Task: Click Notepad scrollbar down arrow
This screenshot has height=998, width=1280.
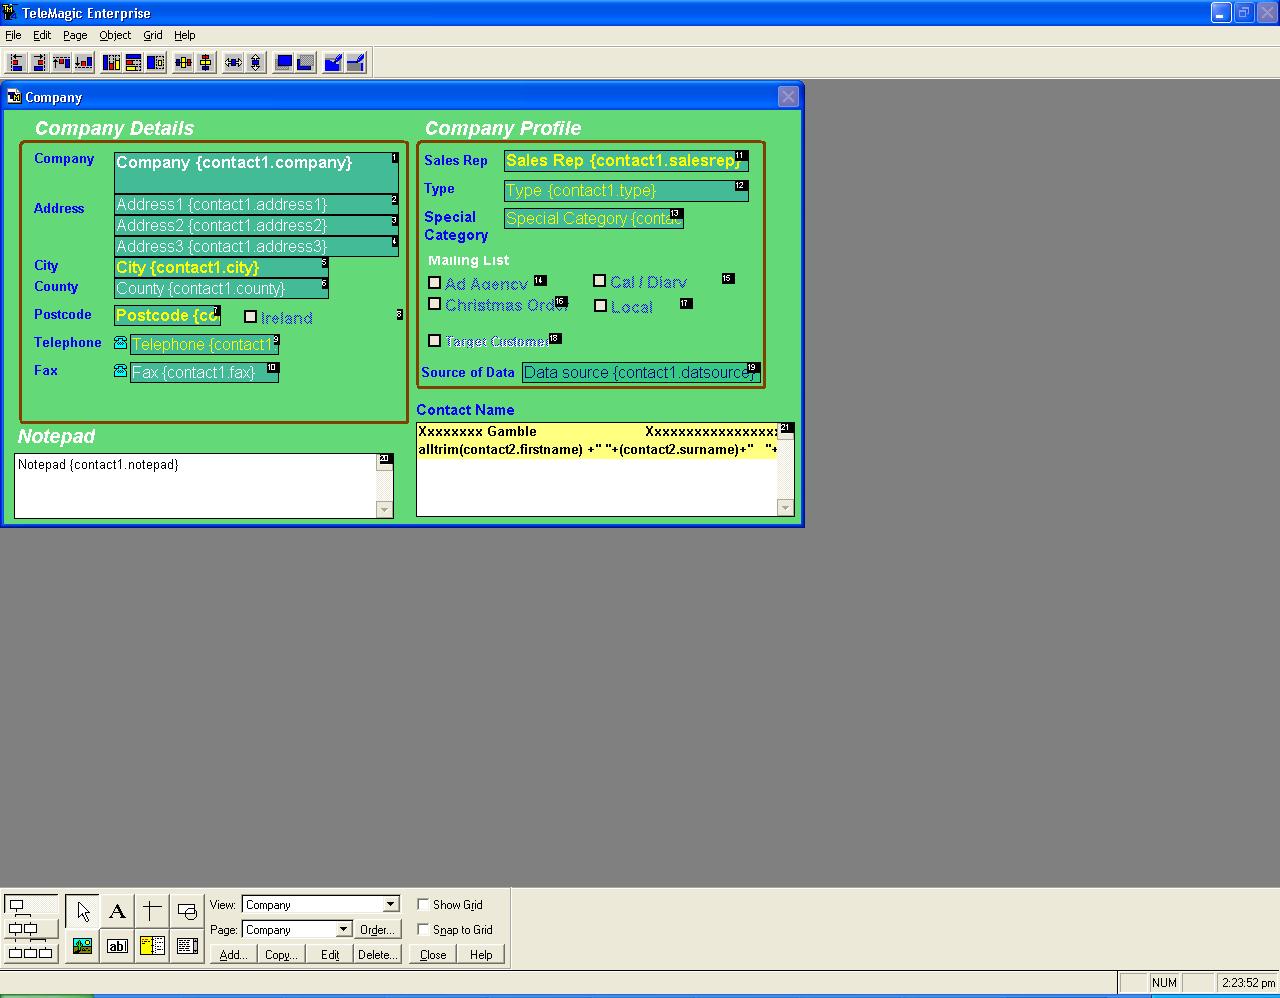Action: [x=385, y=510]
